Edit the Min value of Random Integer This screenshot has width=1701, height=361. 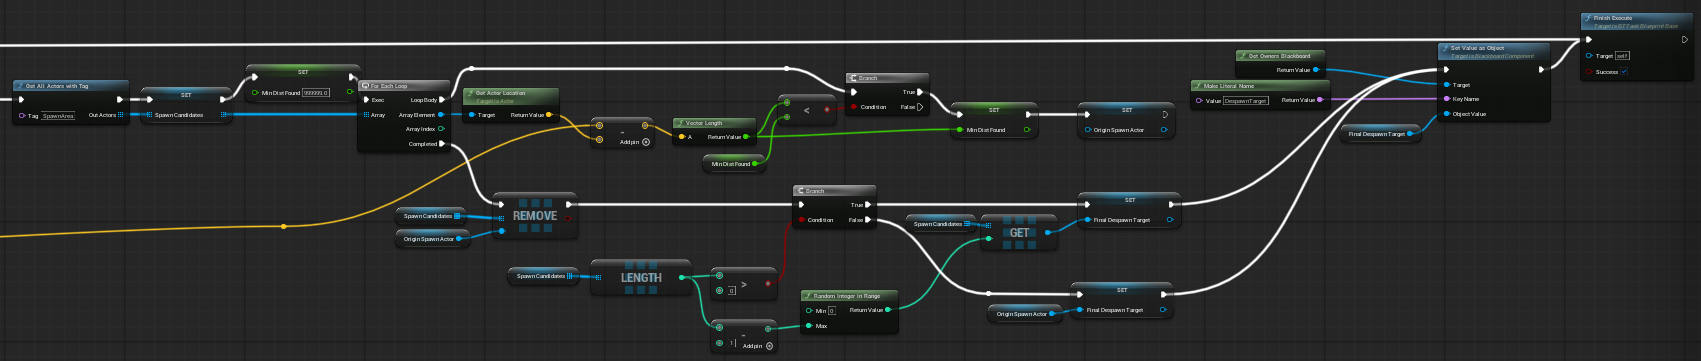831,311
